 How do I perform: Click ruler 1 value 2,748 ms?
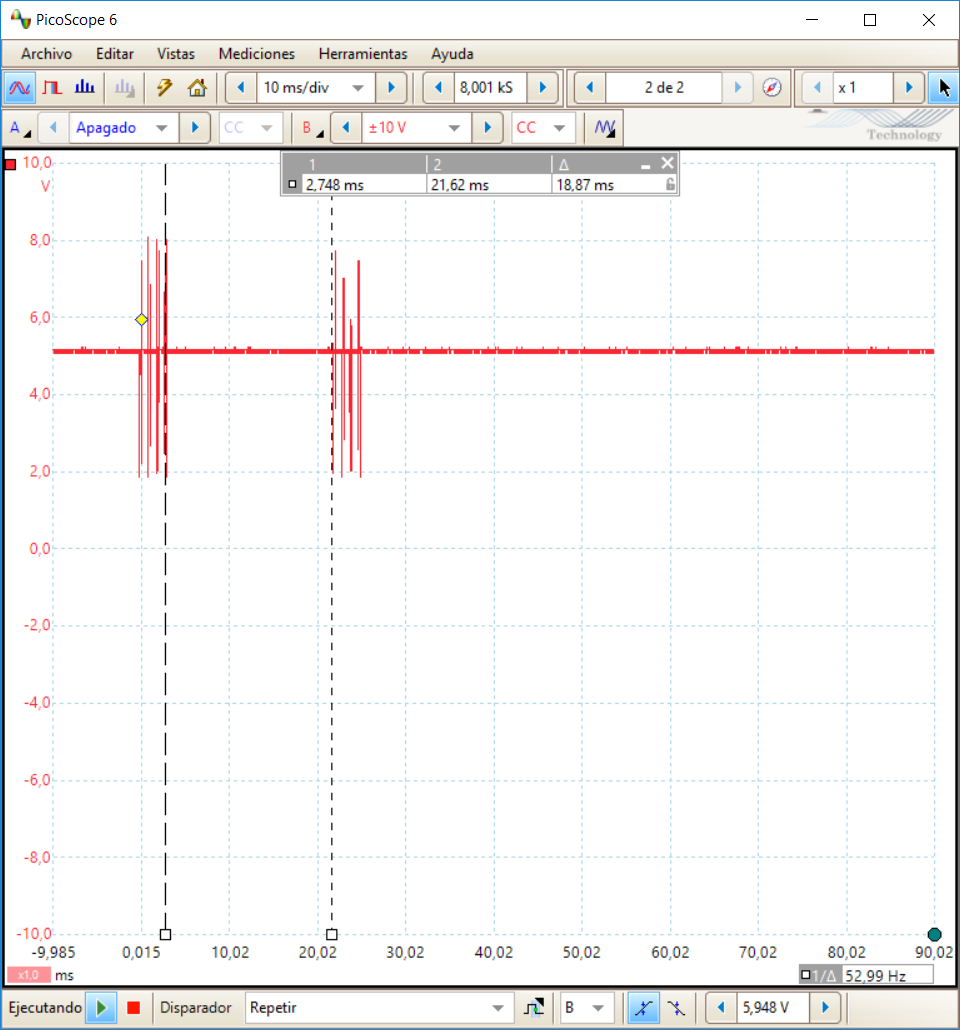(x=334, y=185)
